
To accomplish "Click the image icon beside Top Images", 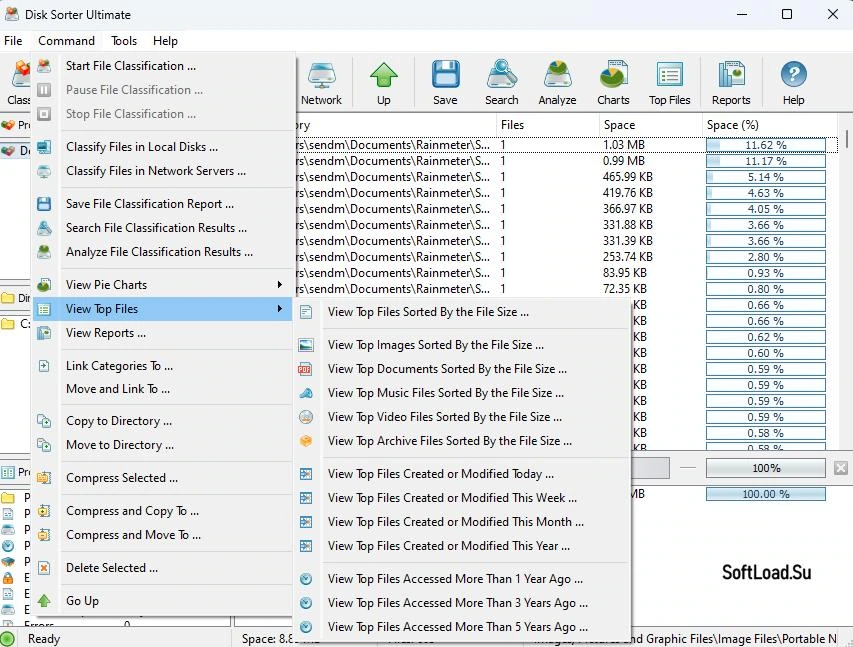I will tap(306, 345).
